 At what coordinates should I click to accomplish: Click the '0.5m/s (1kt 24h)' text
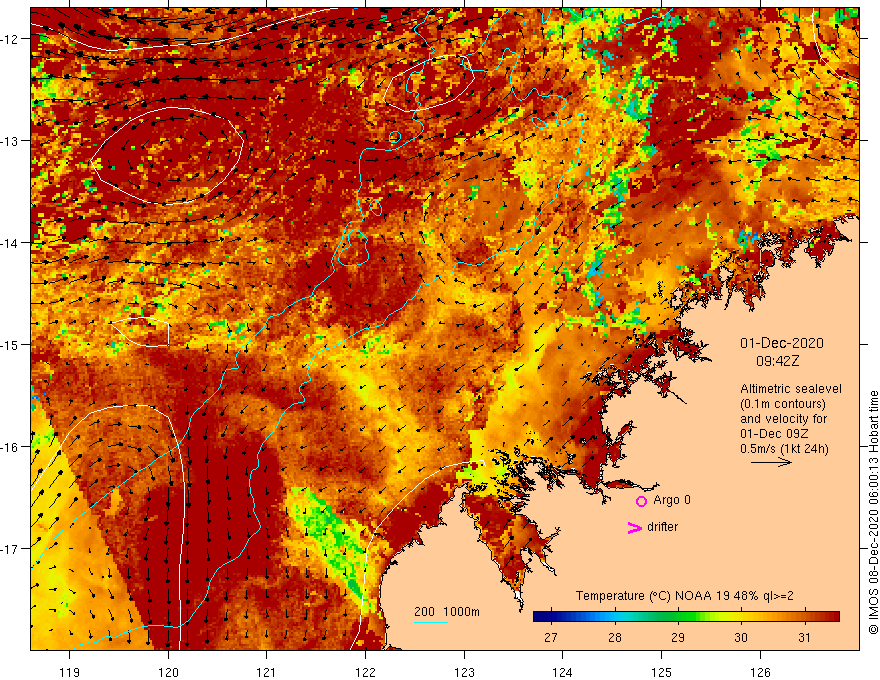(x=784, y=449)
